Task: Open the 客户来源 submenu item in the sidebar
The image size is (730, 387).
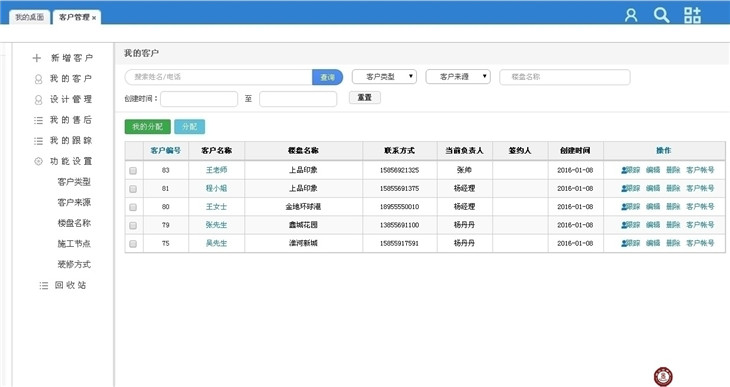Action: tap(74, 202)
